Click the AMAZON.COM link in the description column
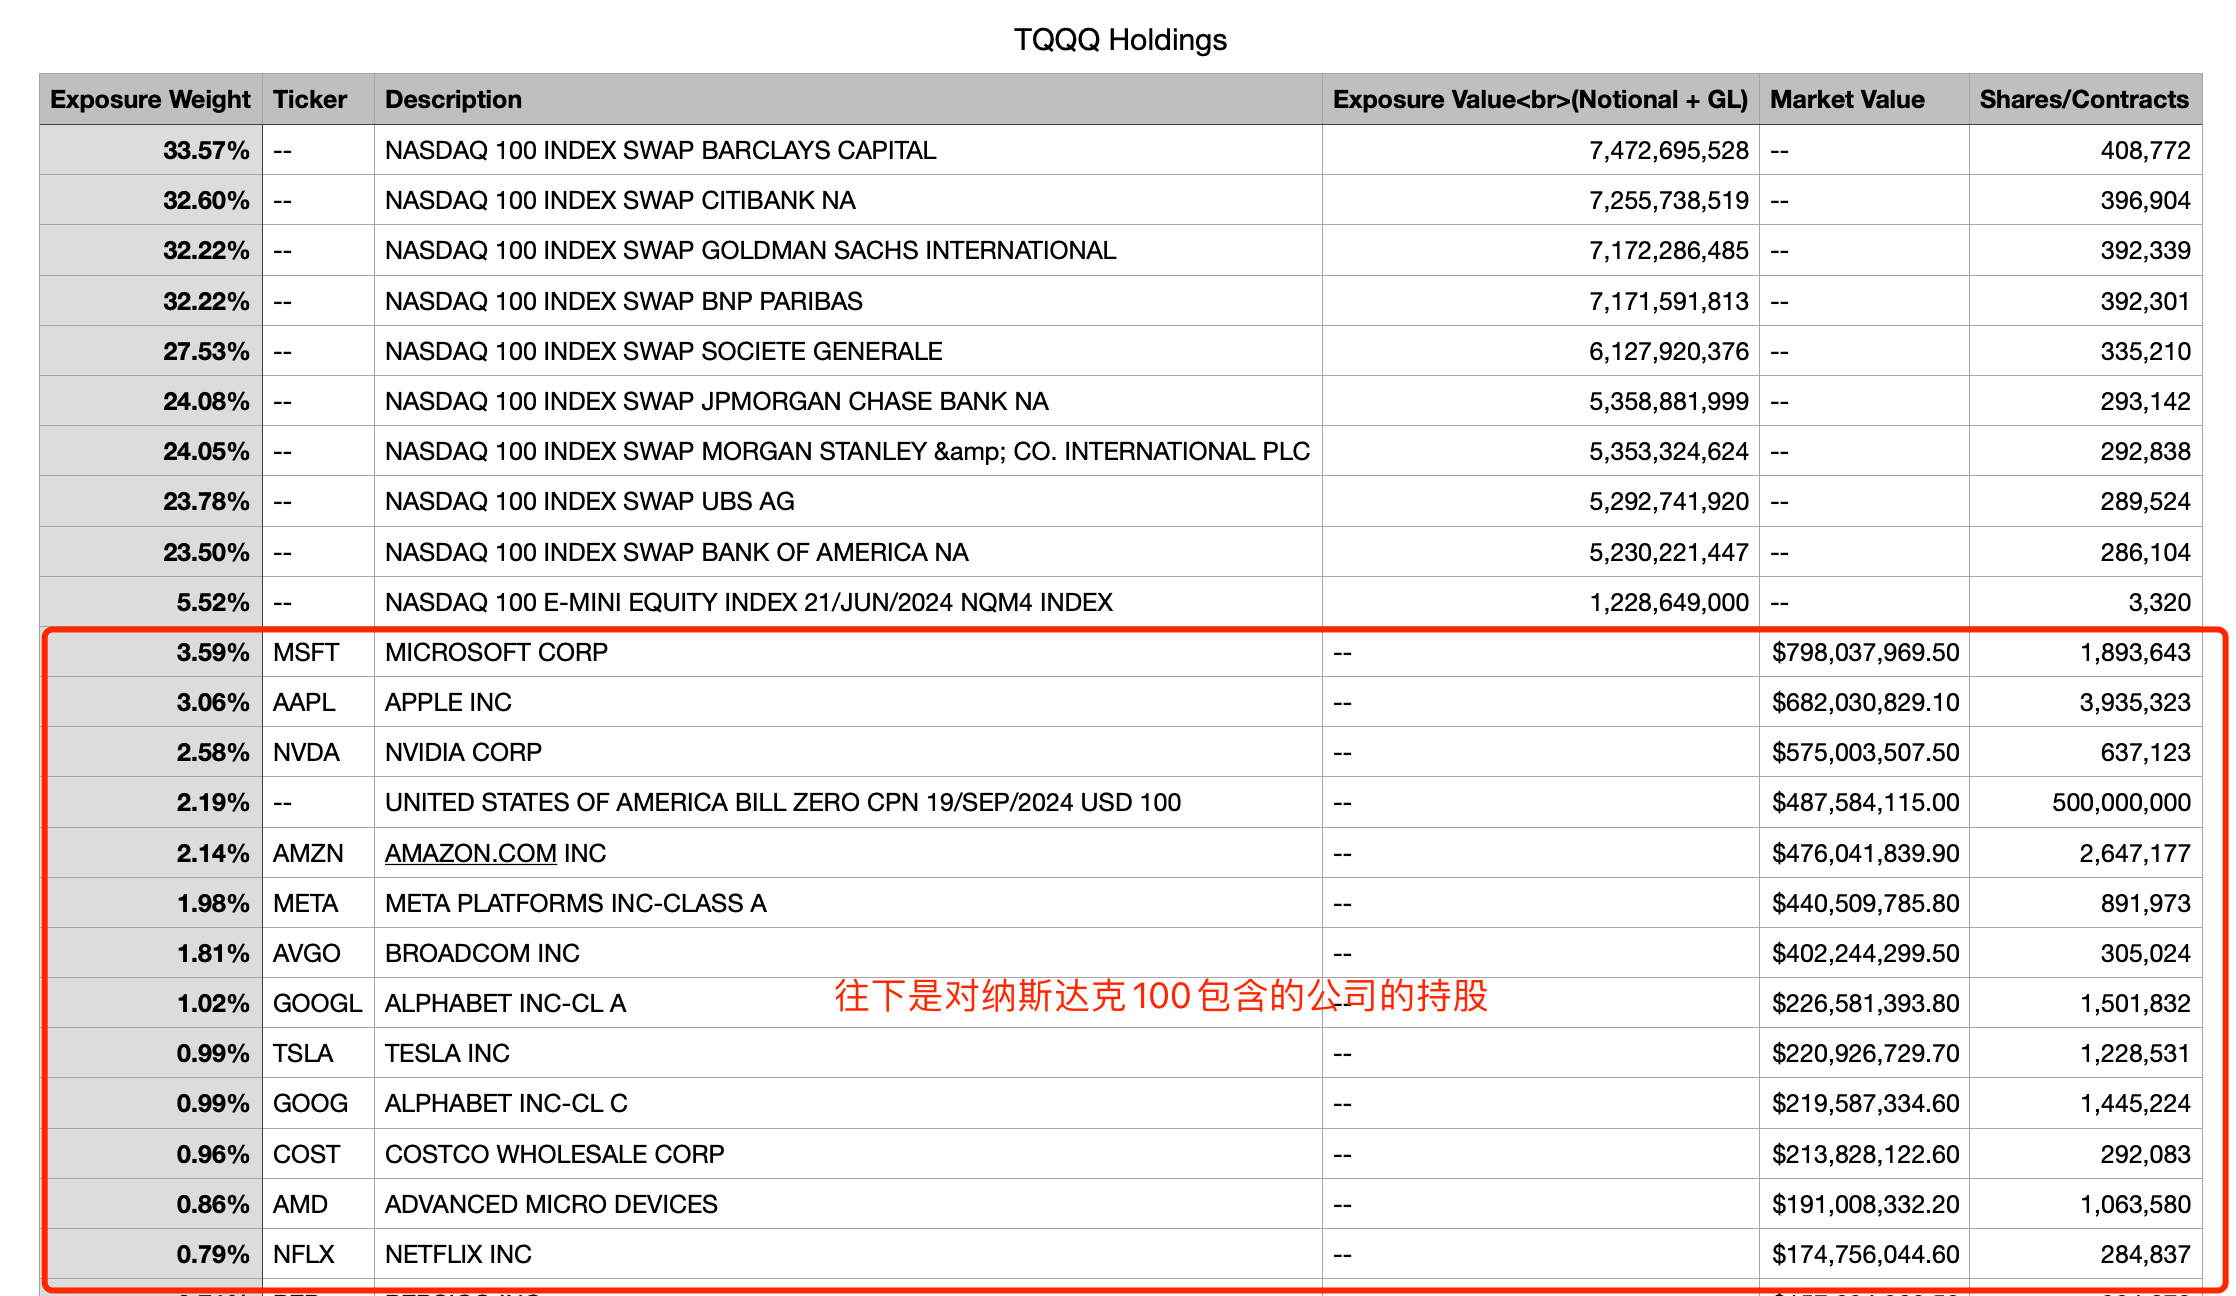 [470, 853]
